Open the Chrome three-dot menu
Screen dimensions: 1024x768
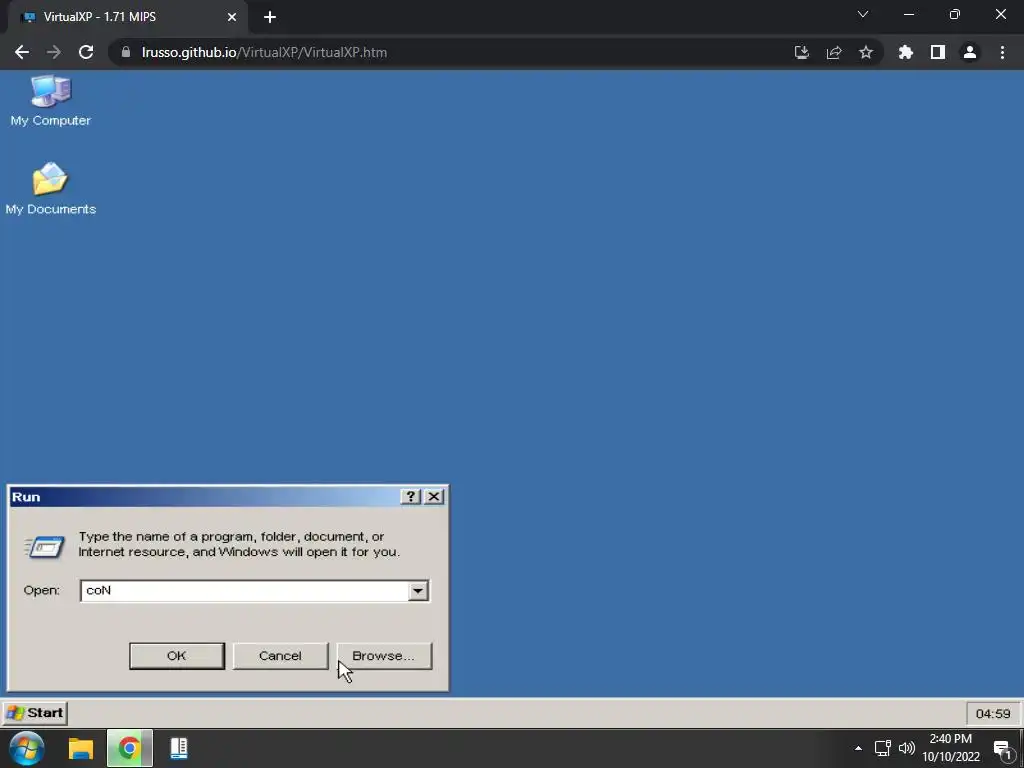click(1002, 52)
